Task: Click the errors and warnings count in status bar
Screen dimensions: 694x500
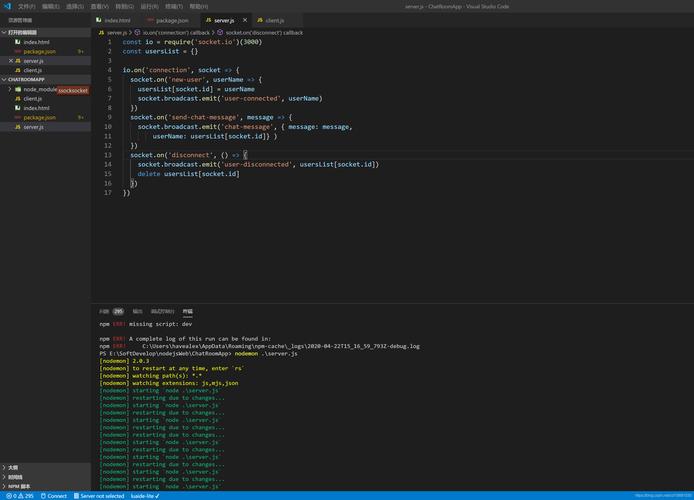Action: point(20,496)
